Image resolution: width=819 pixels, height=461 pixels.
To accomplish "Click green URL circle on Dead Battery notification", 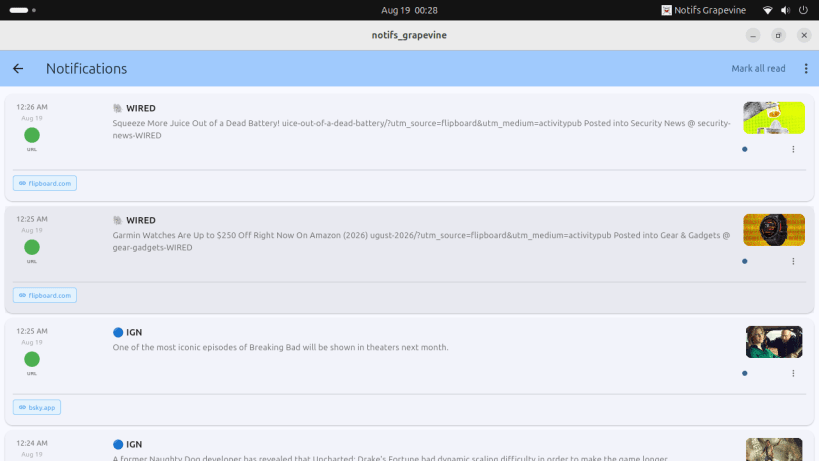I will (32, 135).
